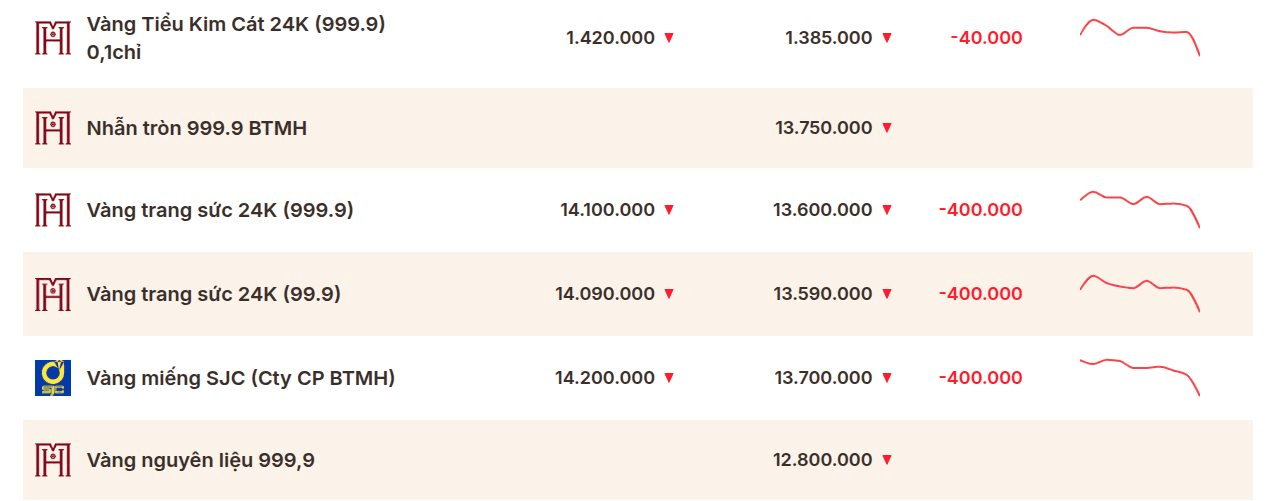Click the 14.100.000 buy price

[607, 210]
